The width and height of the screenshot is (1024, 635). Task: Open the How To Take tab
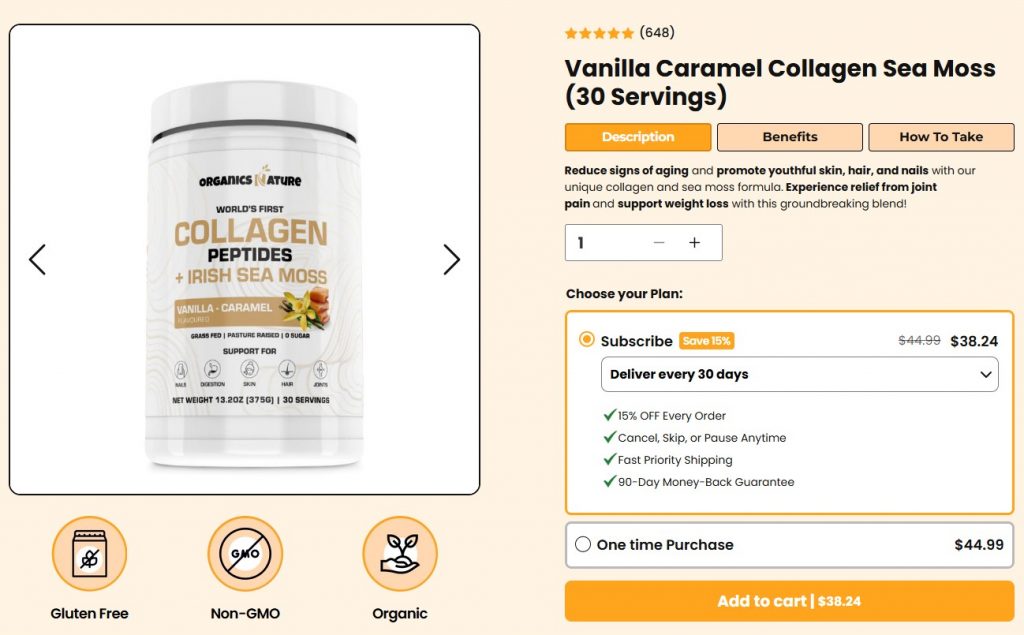point(941,137)
